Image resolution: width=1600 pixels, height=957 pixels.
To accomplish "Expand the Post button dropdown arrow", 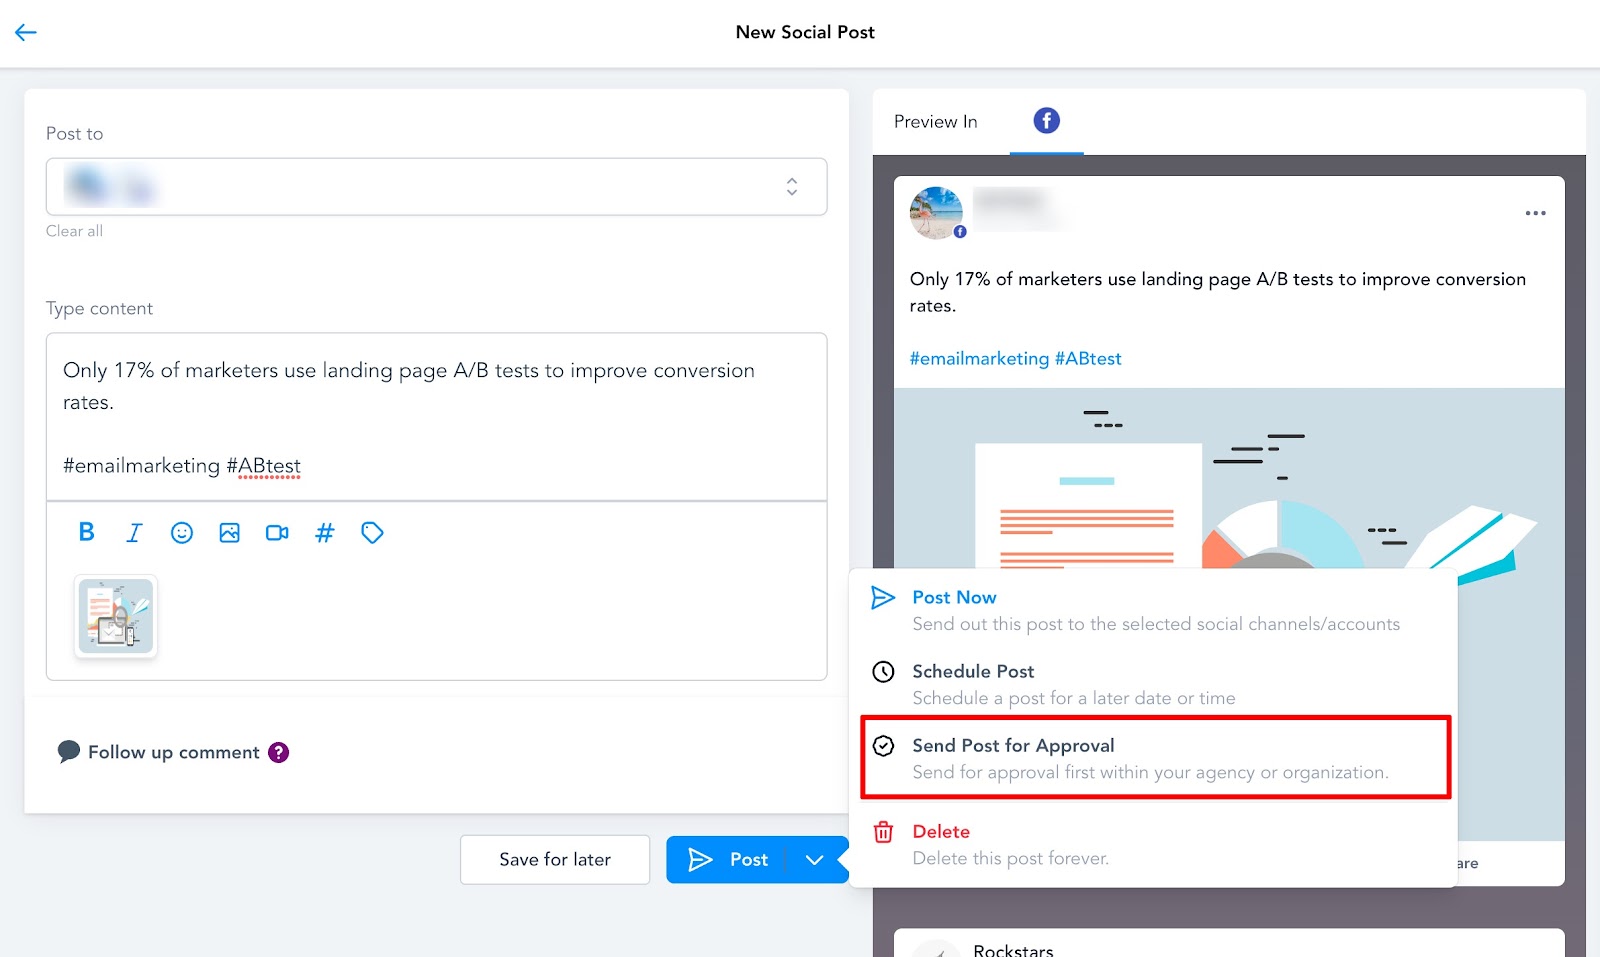I will point(815,860).
